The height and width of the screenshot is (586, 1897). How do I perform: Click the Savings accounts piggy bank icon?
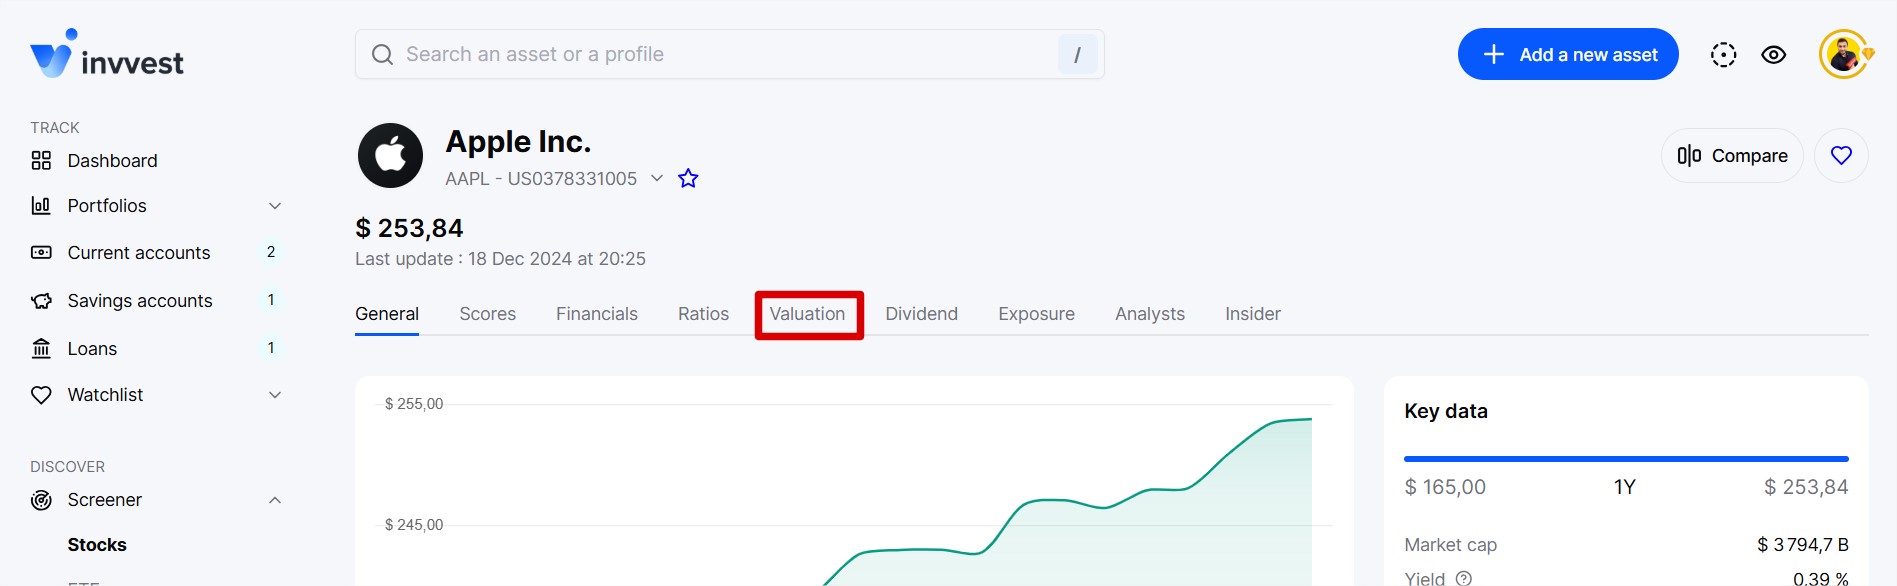point(41,301)
